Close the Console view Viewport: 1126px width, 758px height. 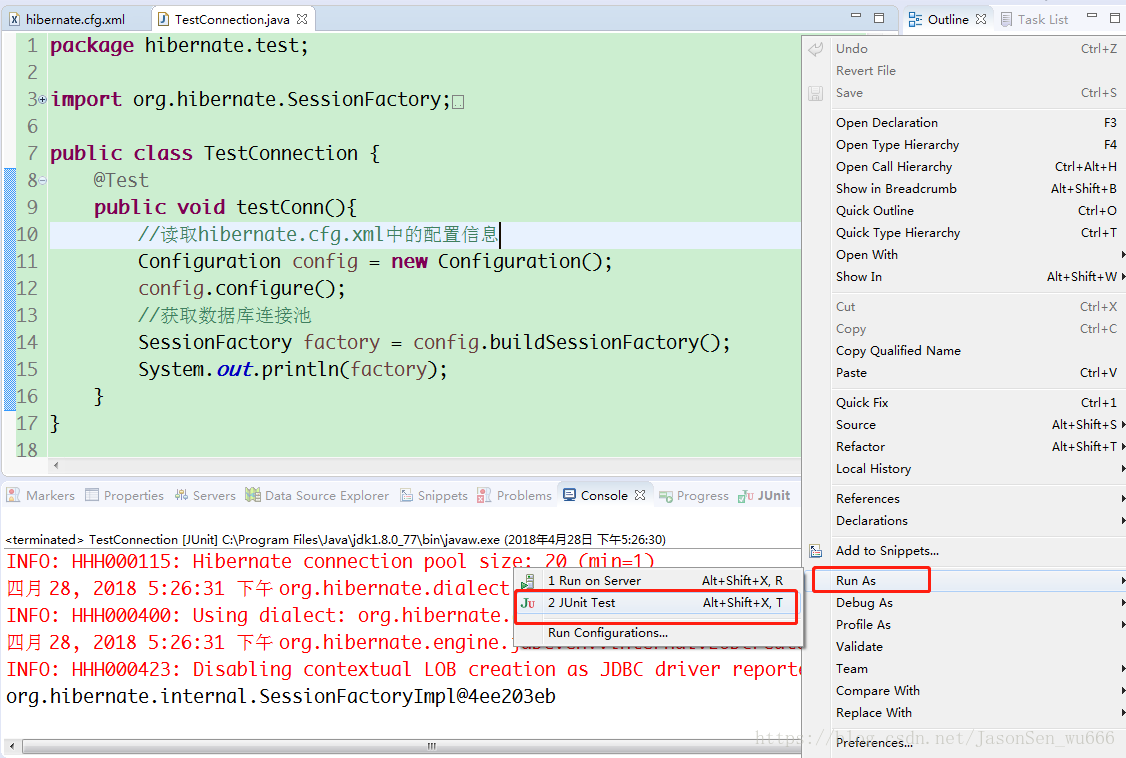(640, 495)
